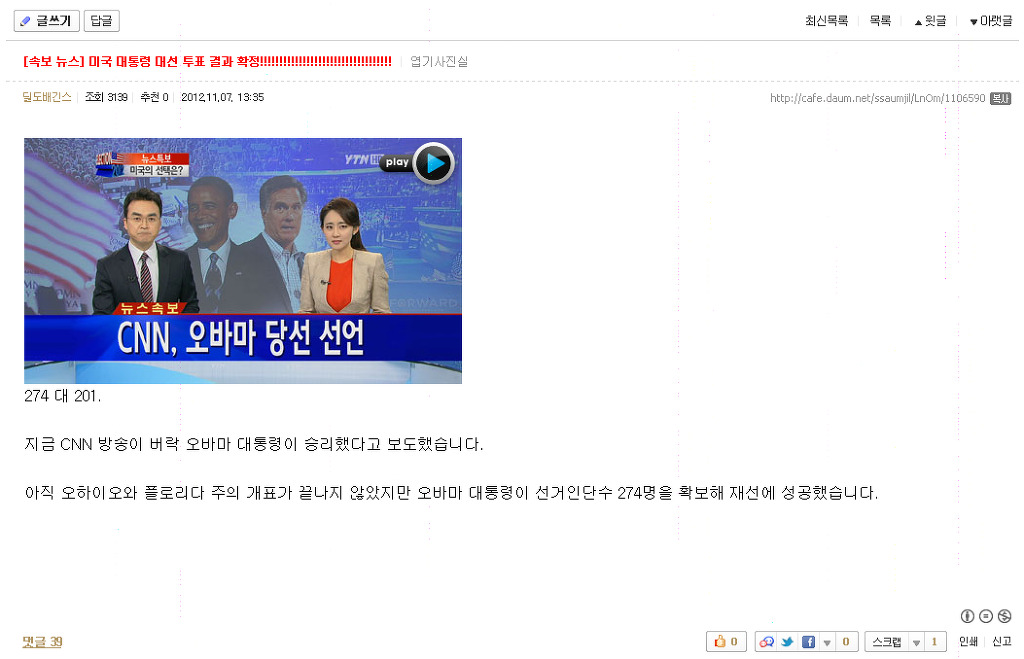Open the 엽기사진실 board link
The height and width of the screenshot is (659, 1024).
coord(439,61)
